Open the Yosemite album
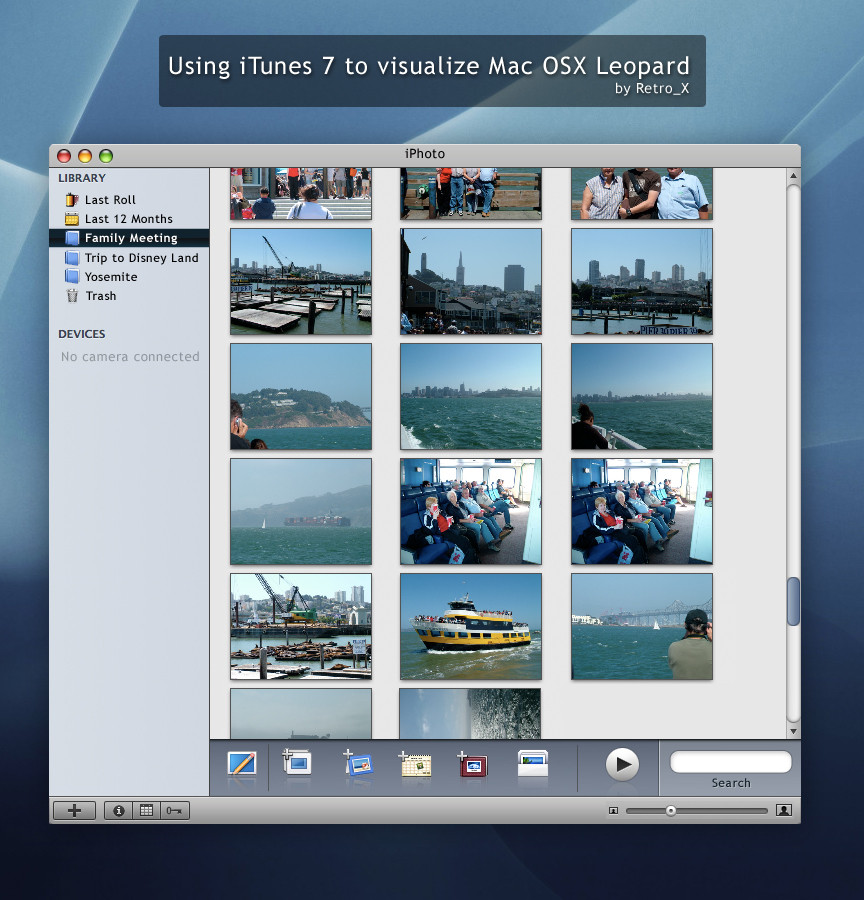 [x=129, y=277]
